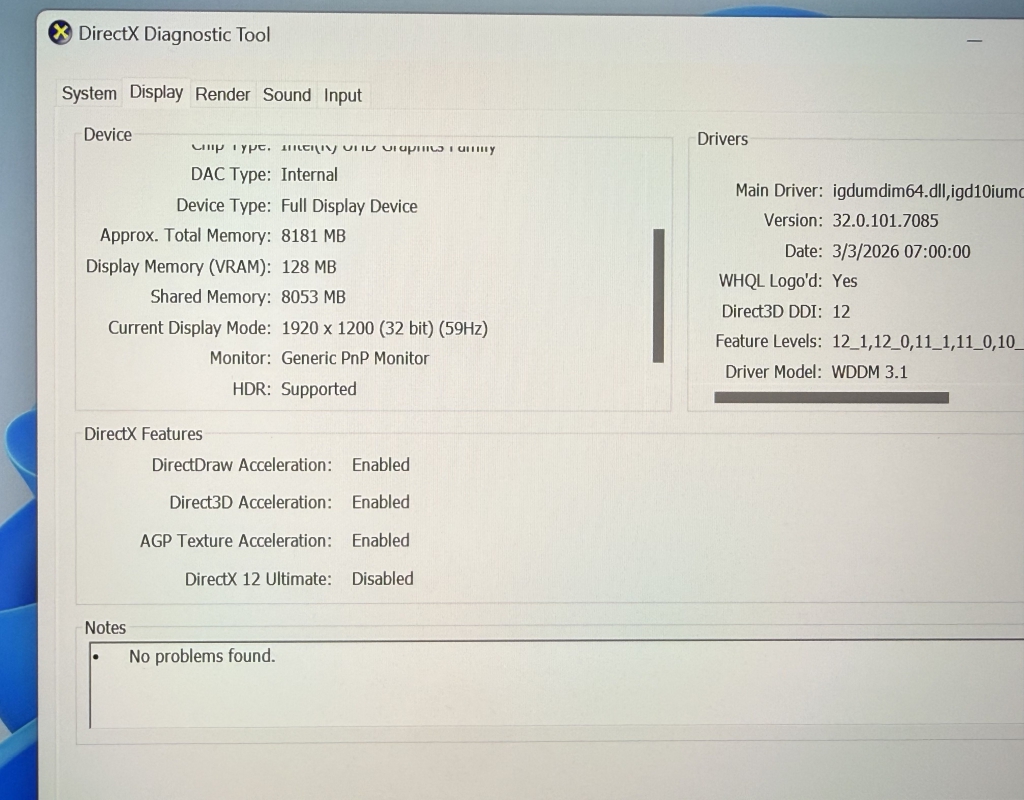Click Direct3D Acceleration 'Enabled' value
This screenshot has width=1024, height=800.
pos(381,502)
